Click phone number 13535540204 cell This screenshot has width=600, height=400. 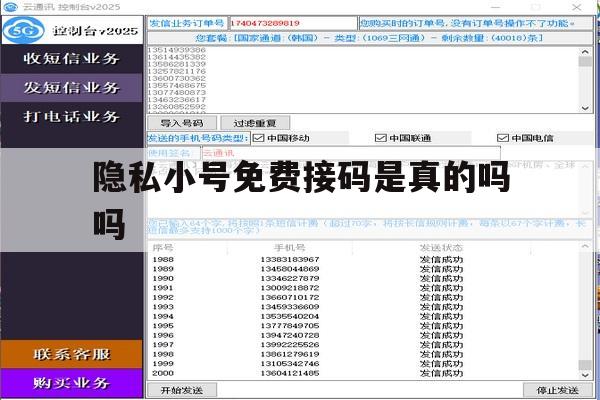click(x=290, y=316)
